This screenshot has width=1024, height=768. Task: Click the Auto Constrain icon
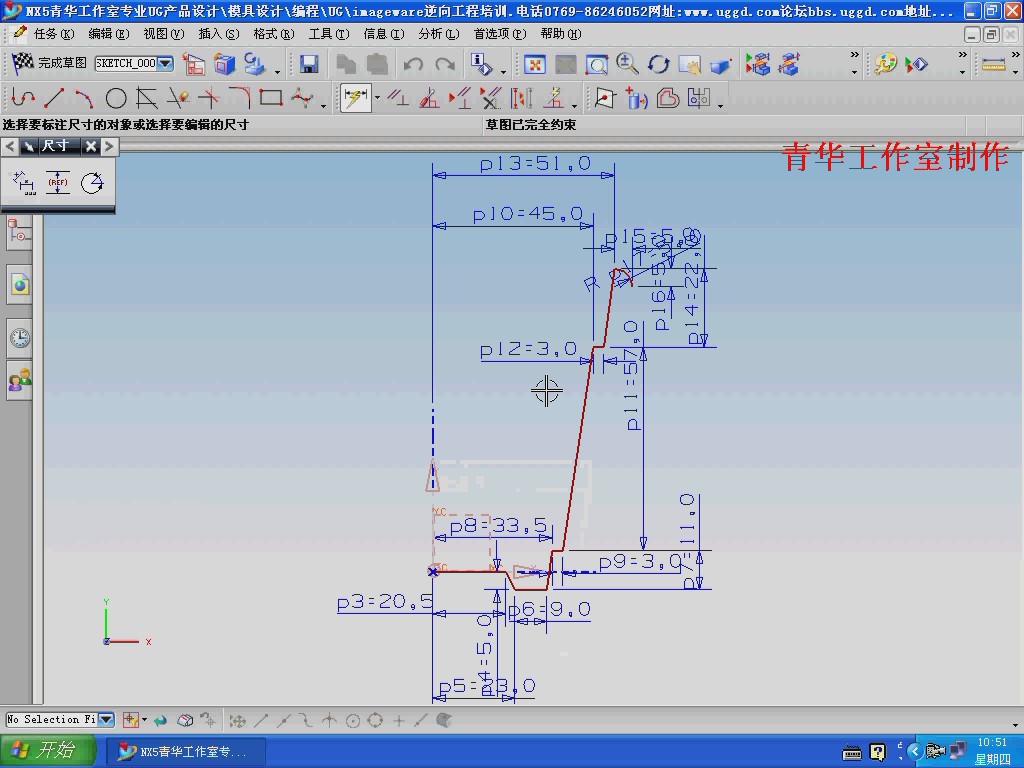click(x=429, y=99)
